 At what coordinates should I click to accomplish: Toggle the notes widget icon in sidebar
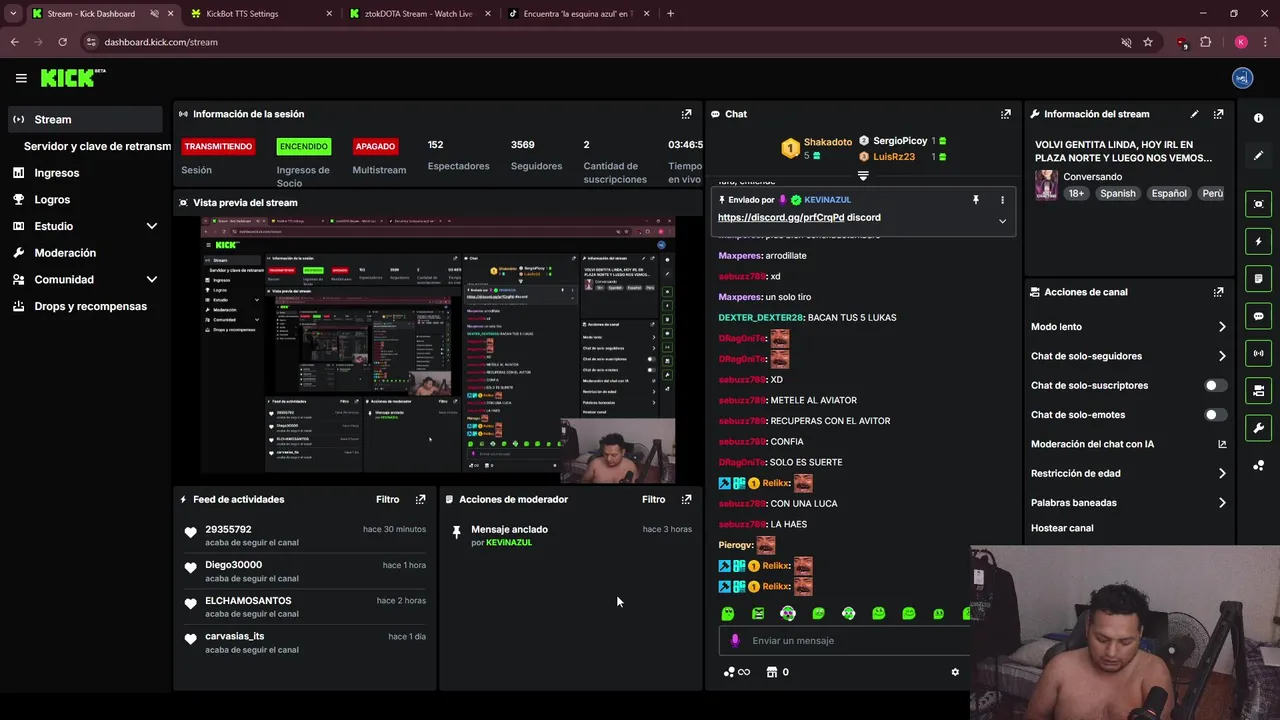tap(1258, 278)
